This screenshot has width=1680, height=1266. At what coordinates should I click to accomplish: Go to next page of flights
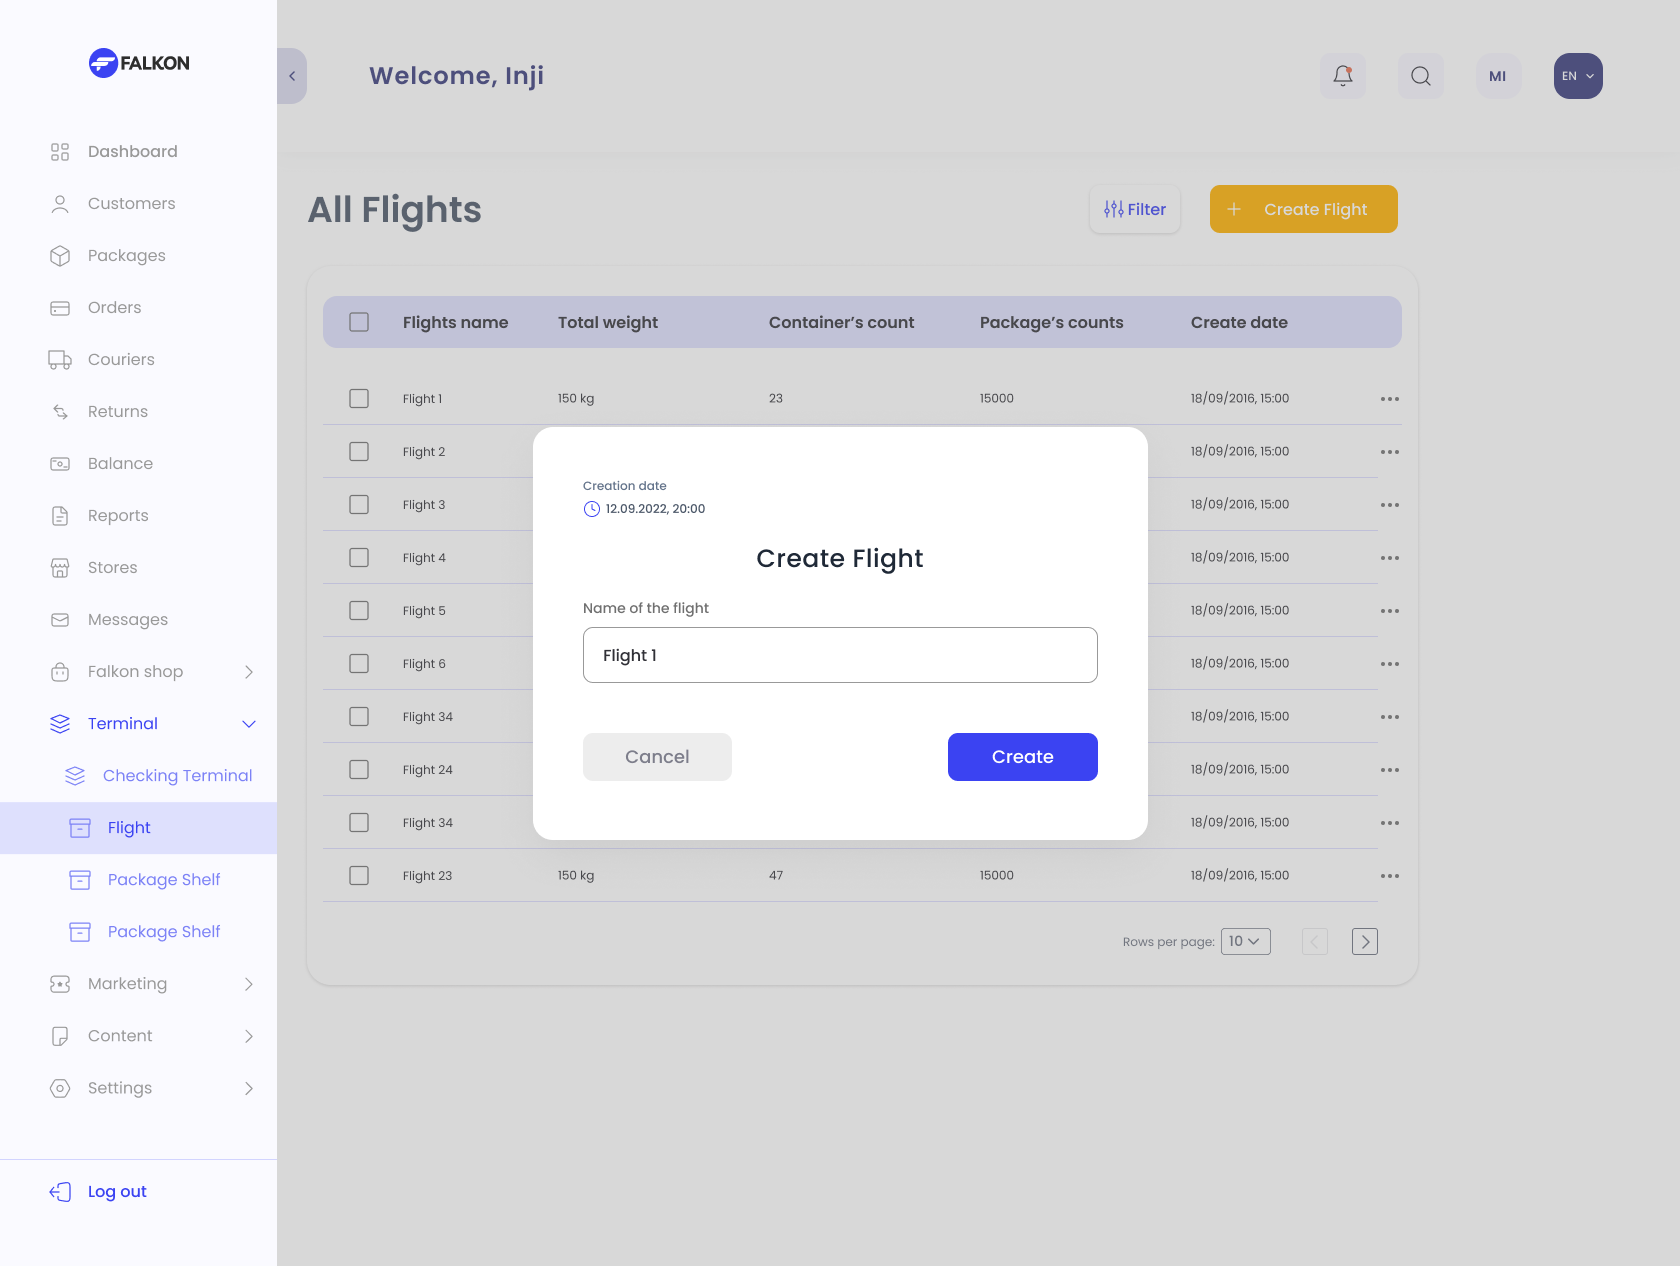click(x=1364, y=942)
